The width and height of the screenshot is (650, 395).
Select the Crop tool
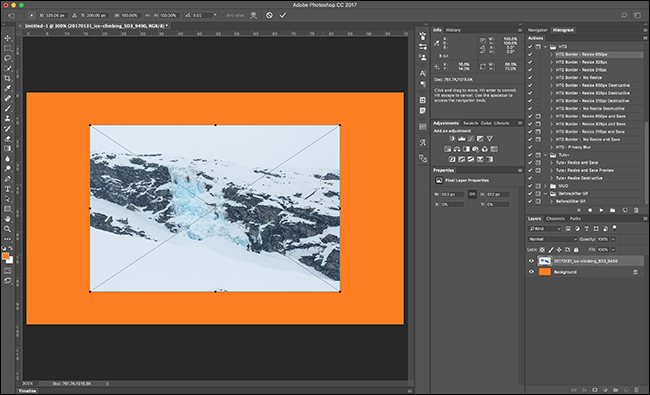click(x=7, y=78)
